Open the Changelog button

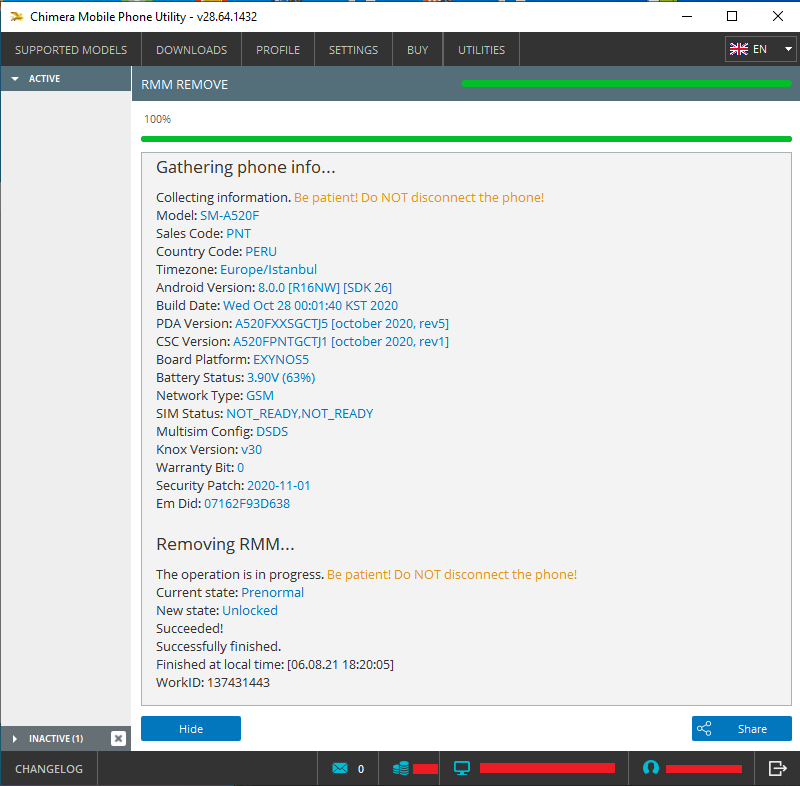pyautogui.click(x=49, y=768)
